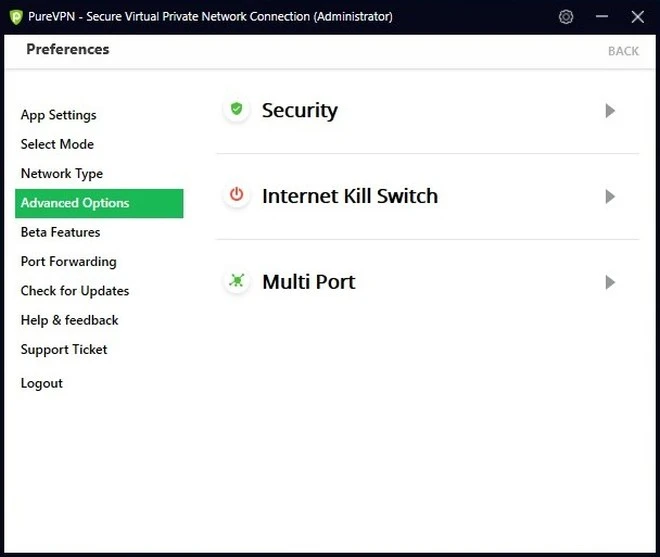The width and height of the screenshot is (660, 557).
Task: Log out using the Logout option
Action: coord(42,383)
